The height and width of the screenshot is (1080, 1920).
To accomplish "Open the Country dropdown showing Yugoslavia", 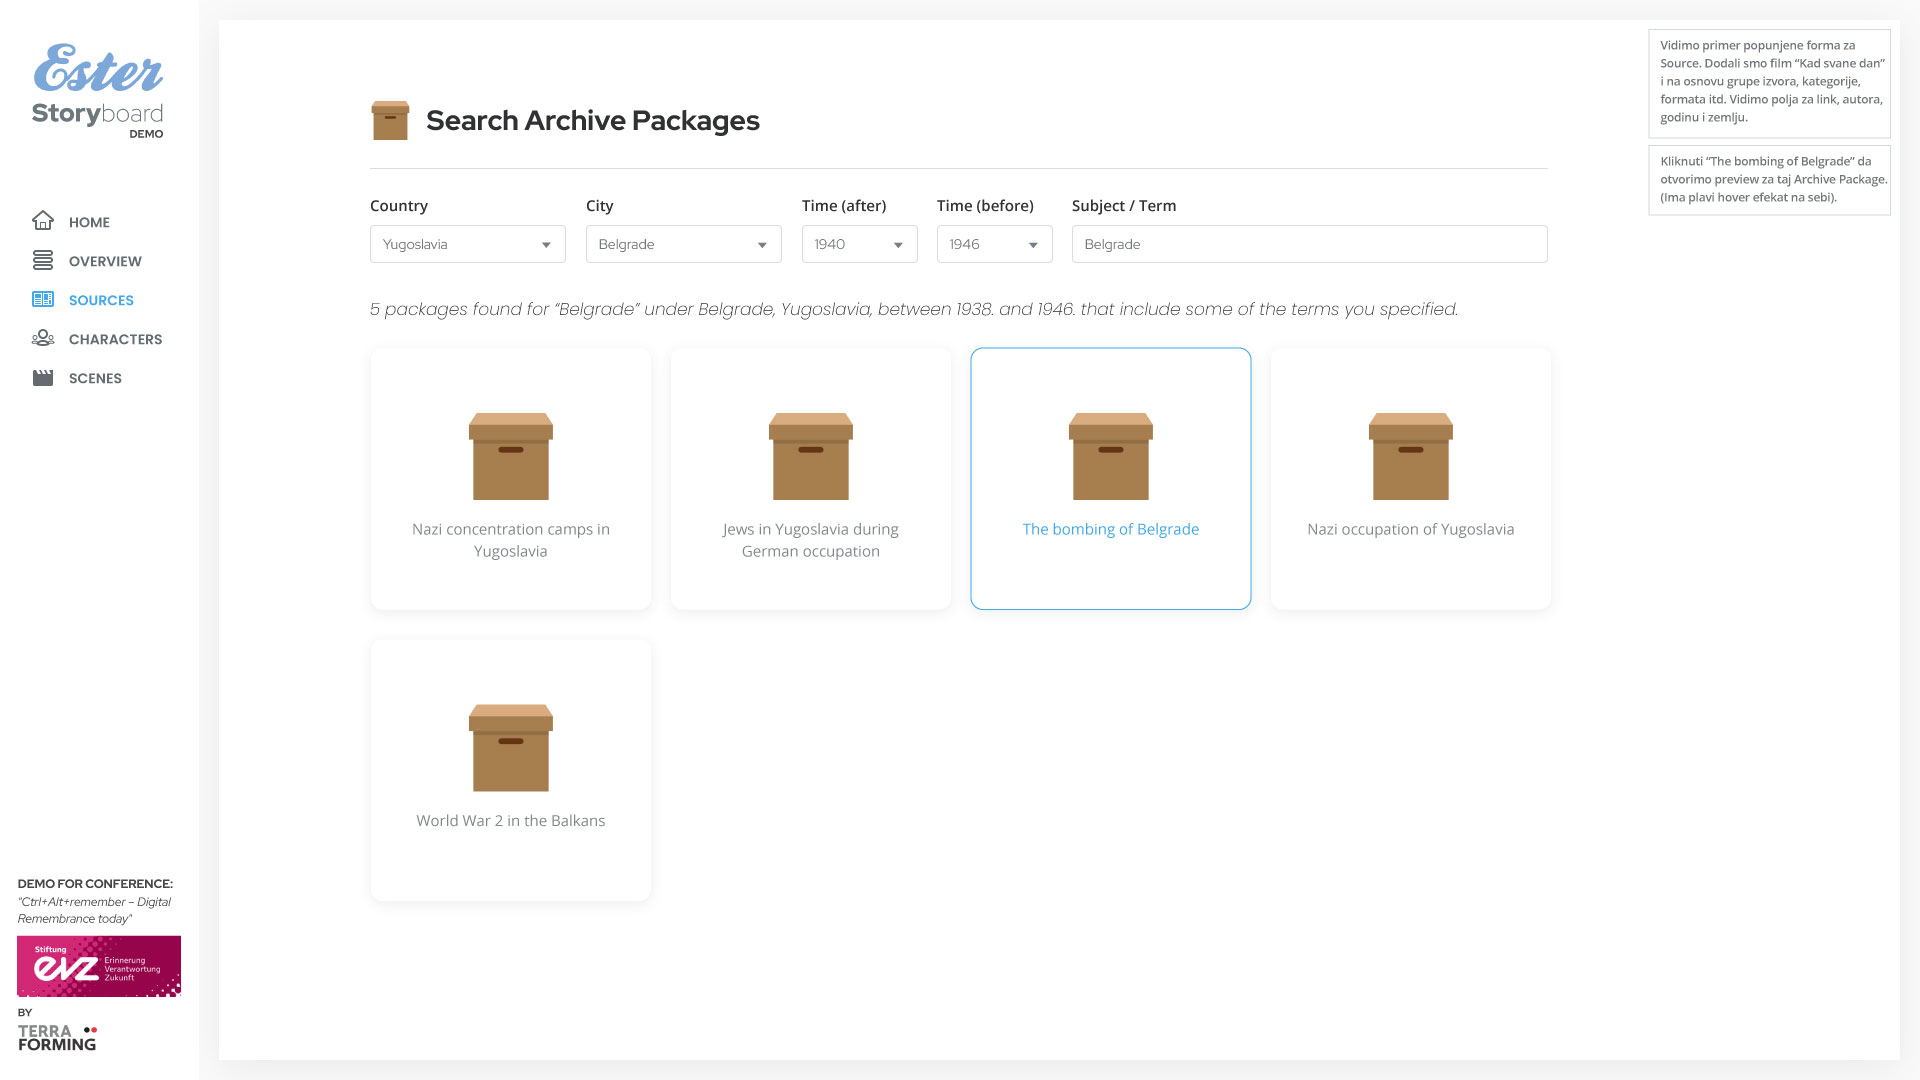I will 467,244.
